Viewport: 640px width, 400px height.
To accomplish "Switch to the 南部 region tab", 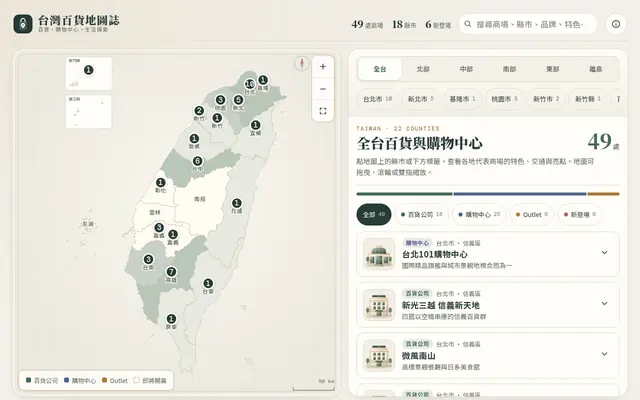I will 509,69.
